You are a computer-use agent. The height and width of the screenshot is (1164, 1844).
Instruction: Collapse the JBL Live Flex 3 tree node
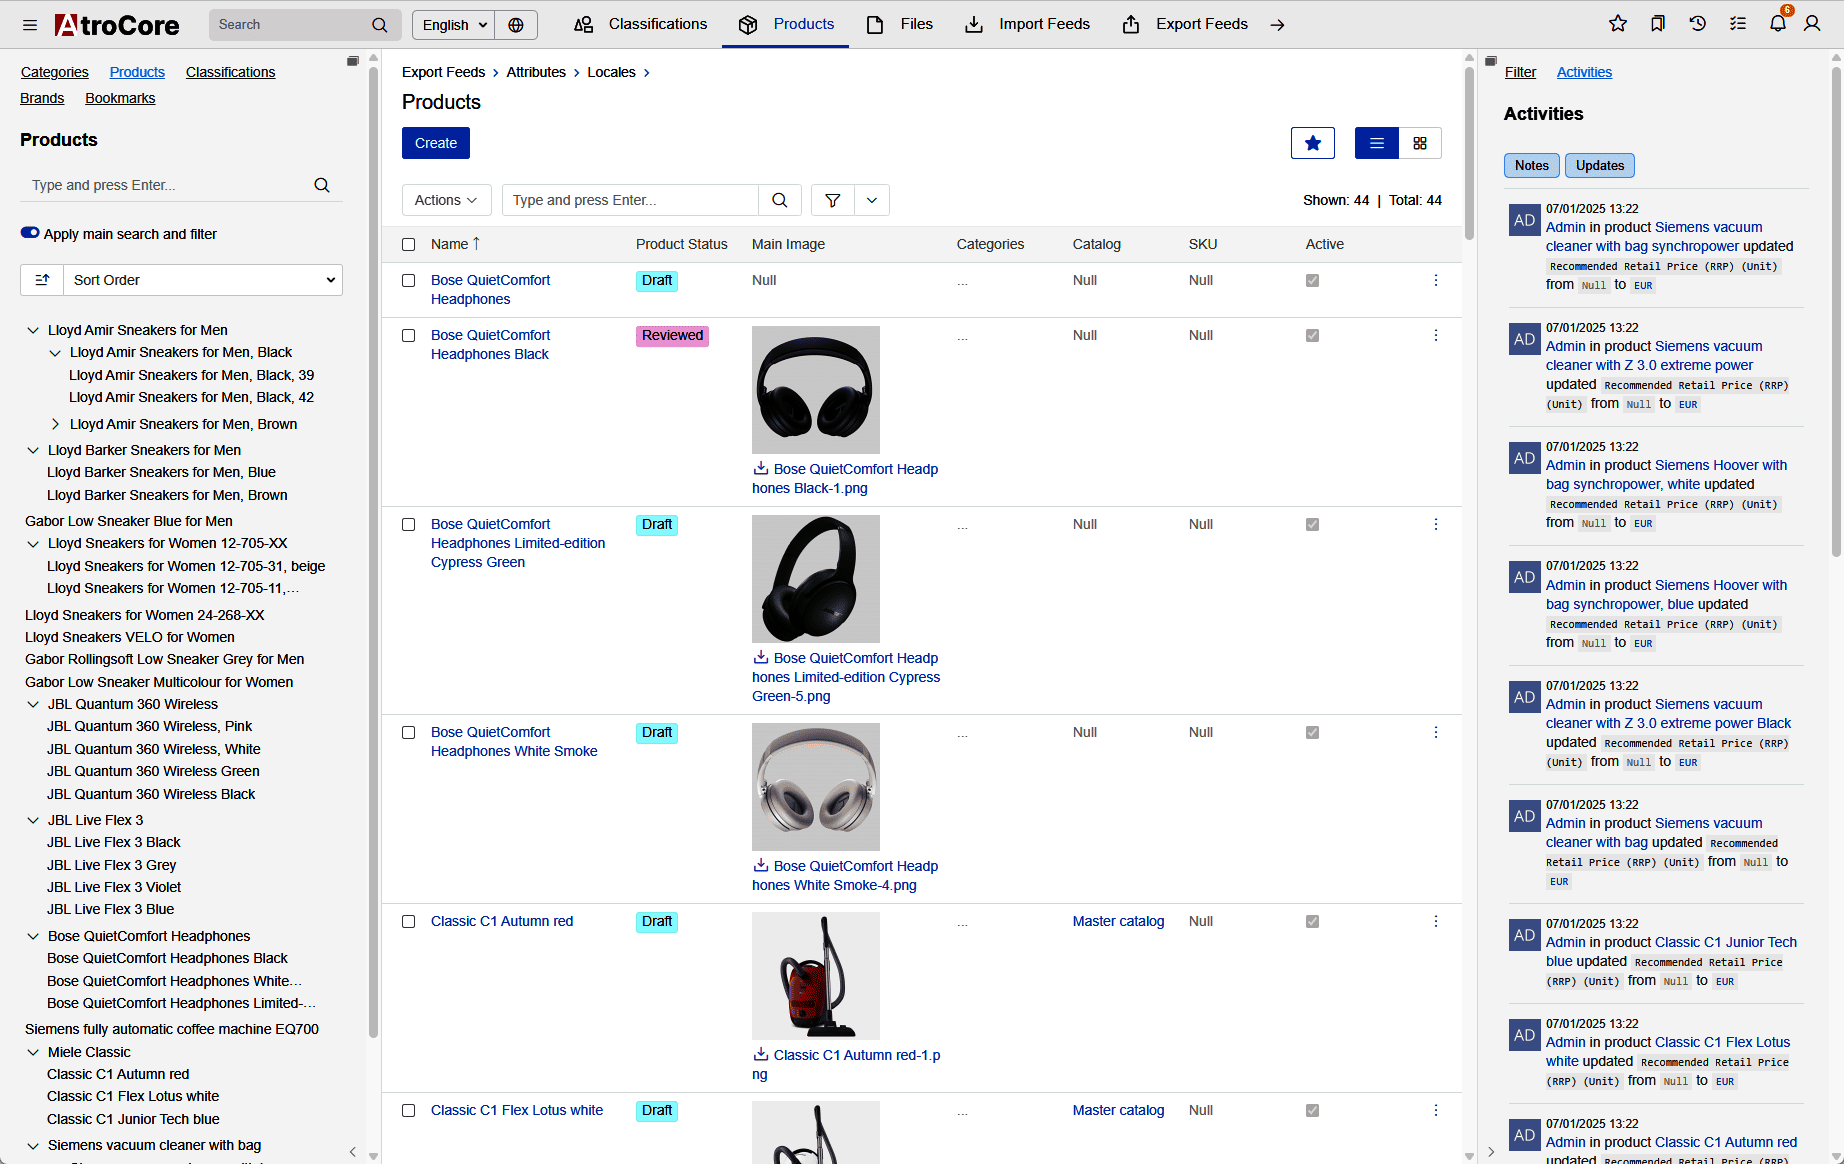pos(33,820)
